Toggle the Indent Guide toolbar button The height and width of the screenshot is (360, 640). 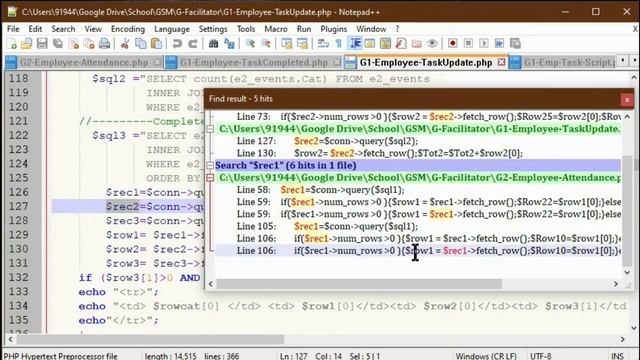click(x=355, y=44)
